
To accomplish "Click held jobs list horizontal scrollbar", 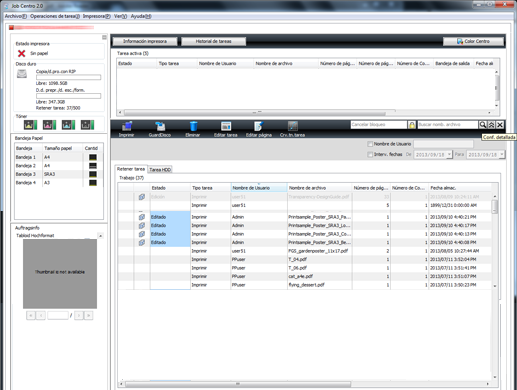I will 238,384.
